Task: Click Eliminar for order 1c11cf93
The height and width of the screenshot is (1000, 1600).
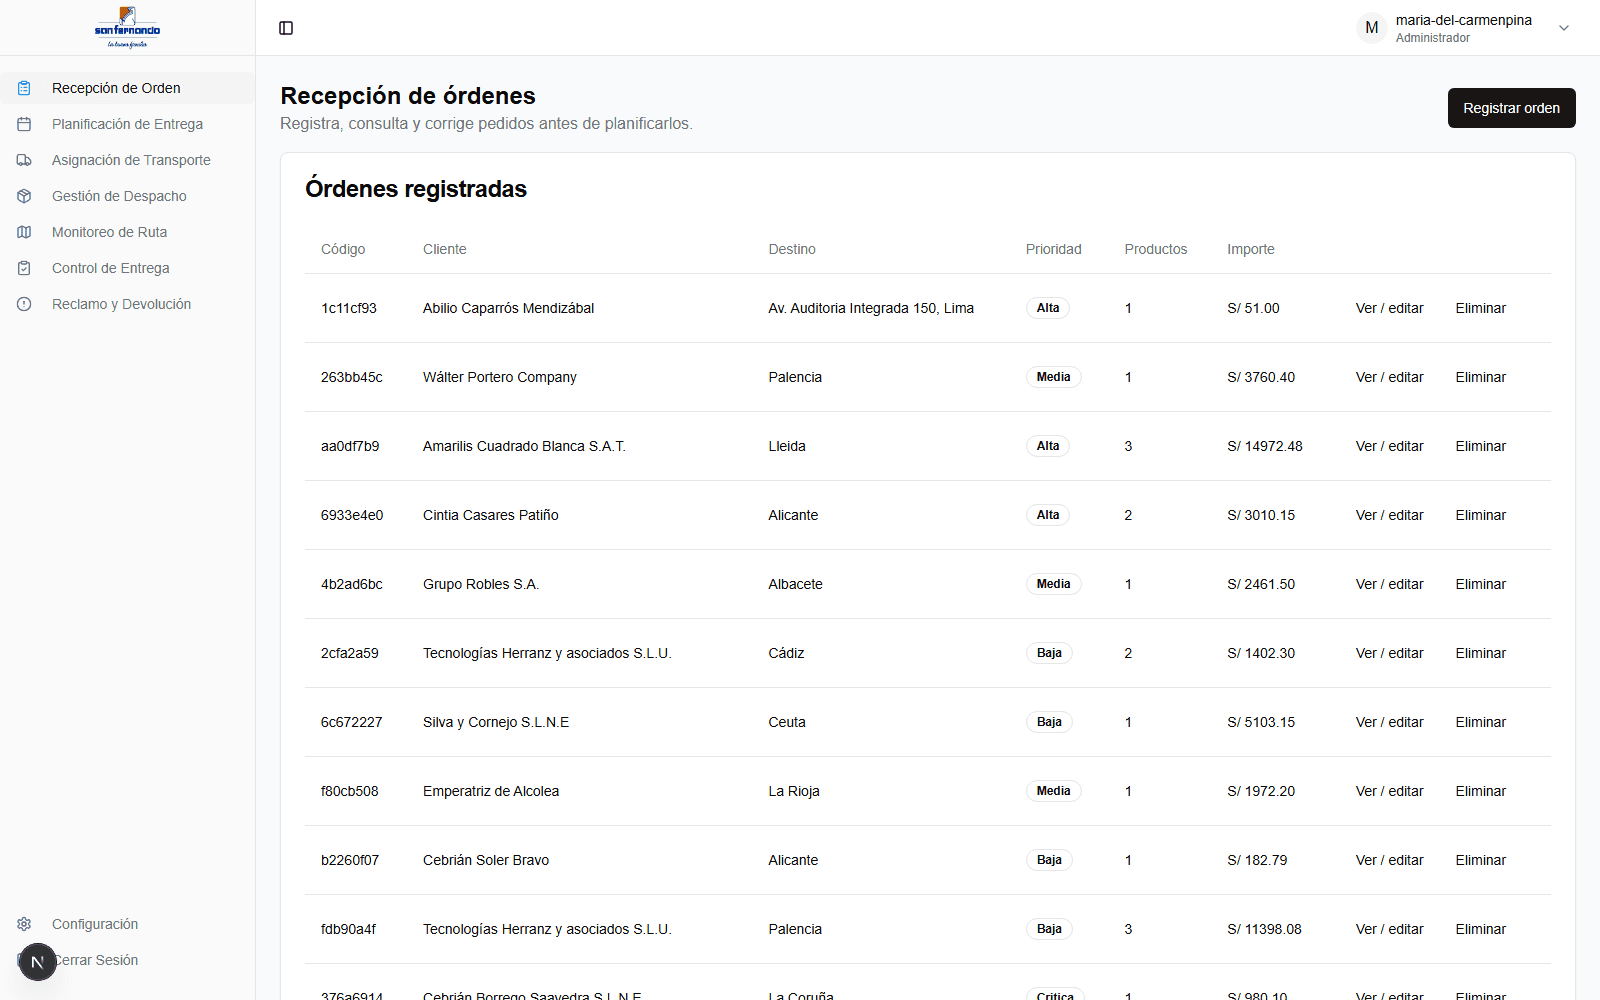Action: coord(1480,308)
